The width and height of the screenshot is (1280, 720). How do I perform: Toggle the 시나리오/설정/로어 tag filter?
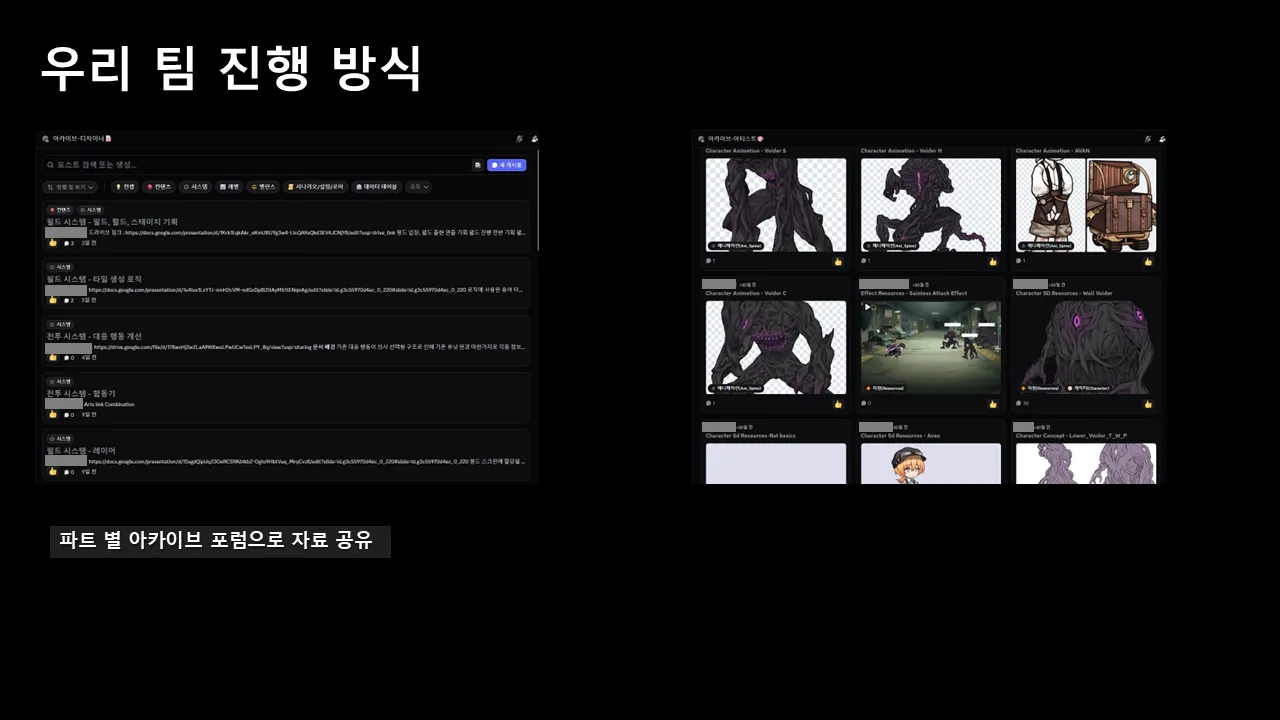tap(315, 187)
